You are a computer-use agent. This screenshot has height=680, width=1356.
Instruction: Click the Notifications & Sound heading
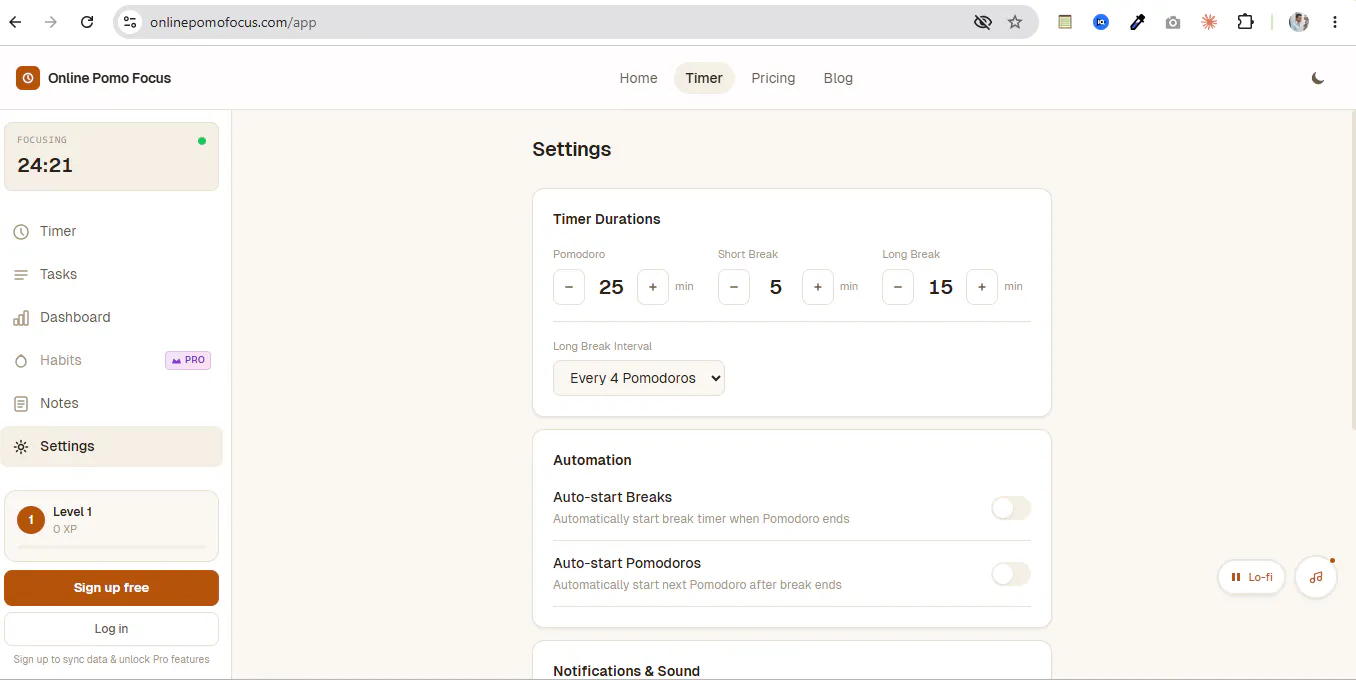pyautogui.click(x=626, y=671)
